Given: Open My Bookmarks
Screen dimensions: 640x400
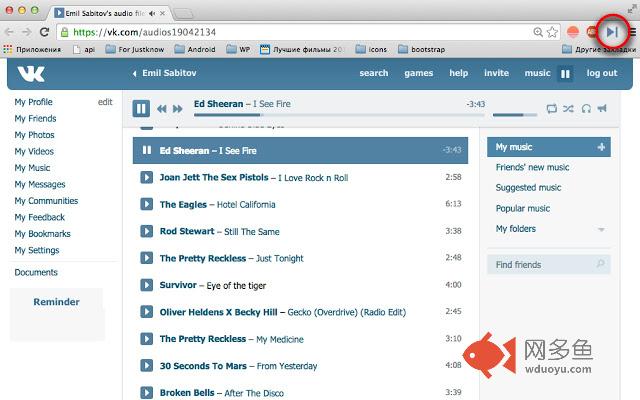Looking at the screenshot, I should point(42,234).
